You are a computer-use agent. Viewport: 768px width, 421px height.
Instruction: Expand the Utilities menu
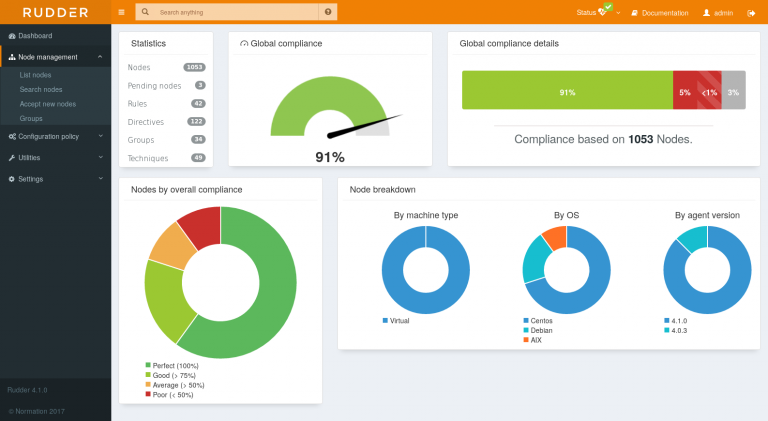[x=55, y=157]
